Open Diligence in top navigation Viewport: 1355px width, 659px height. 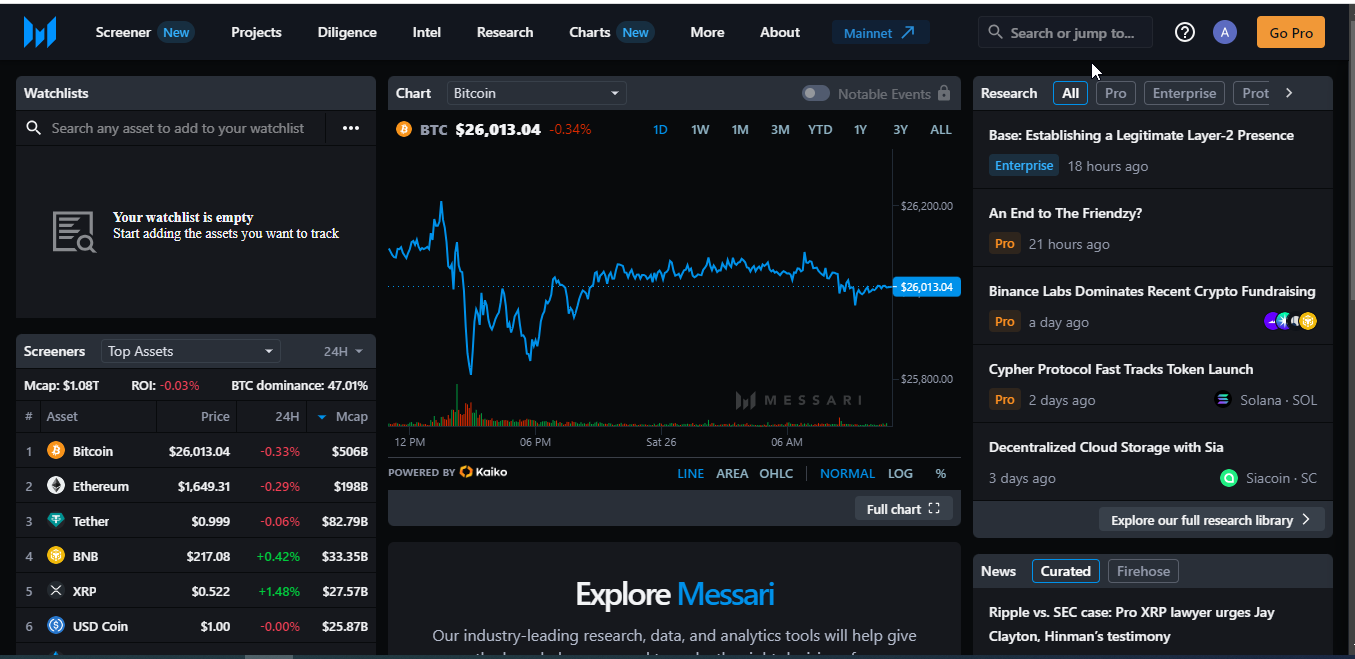(347, 32)
